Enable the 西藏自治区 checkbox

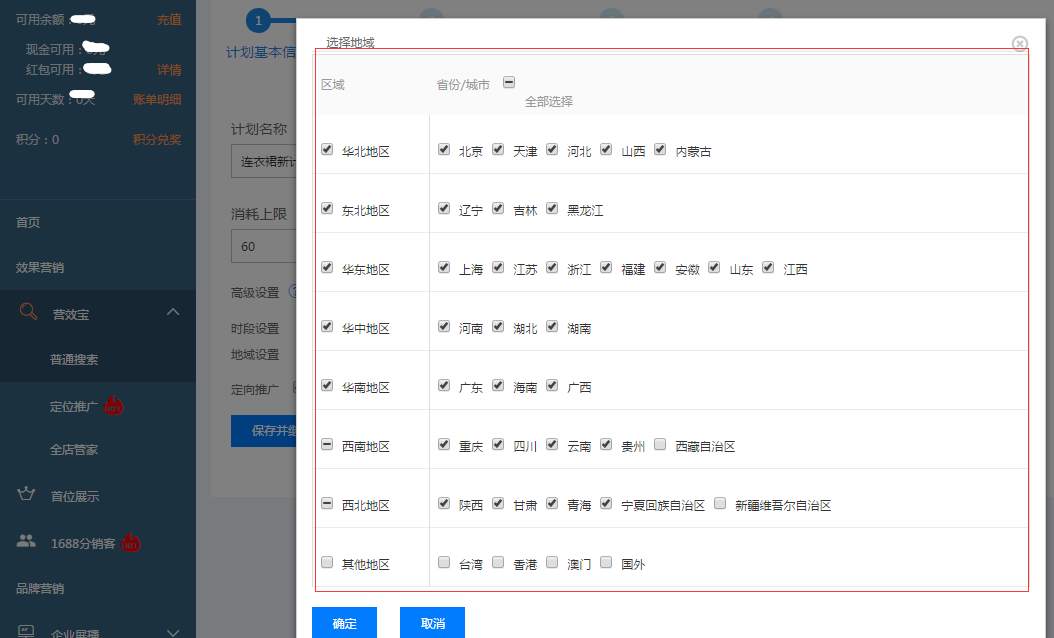tap(660, 444)
